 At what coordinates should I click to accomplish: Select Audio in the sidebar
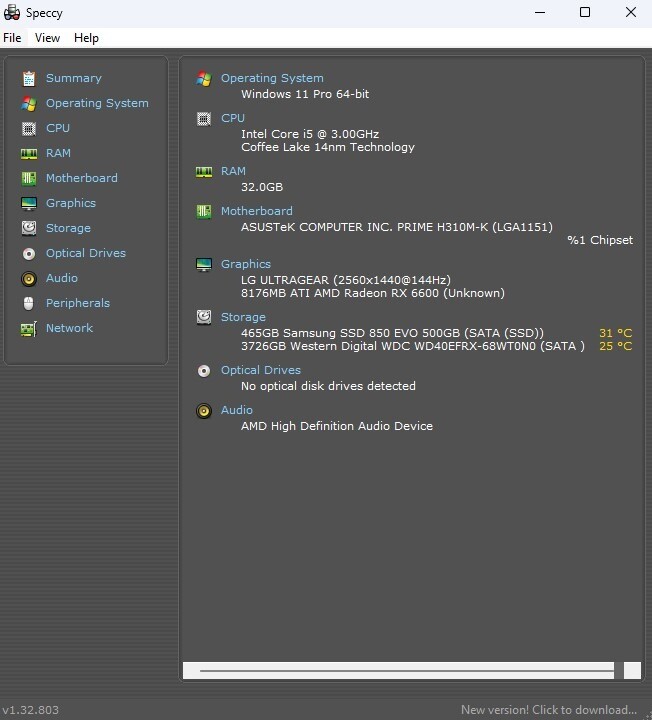tap(62, 278)
